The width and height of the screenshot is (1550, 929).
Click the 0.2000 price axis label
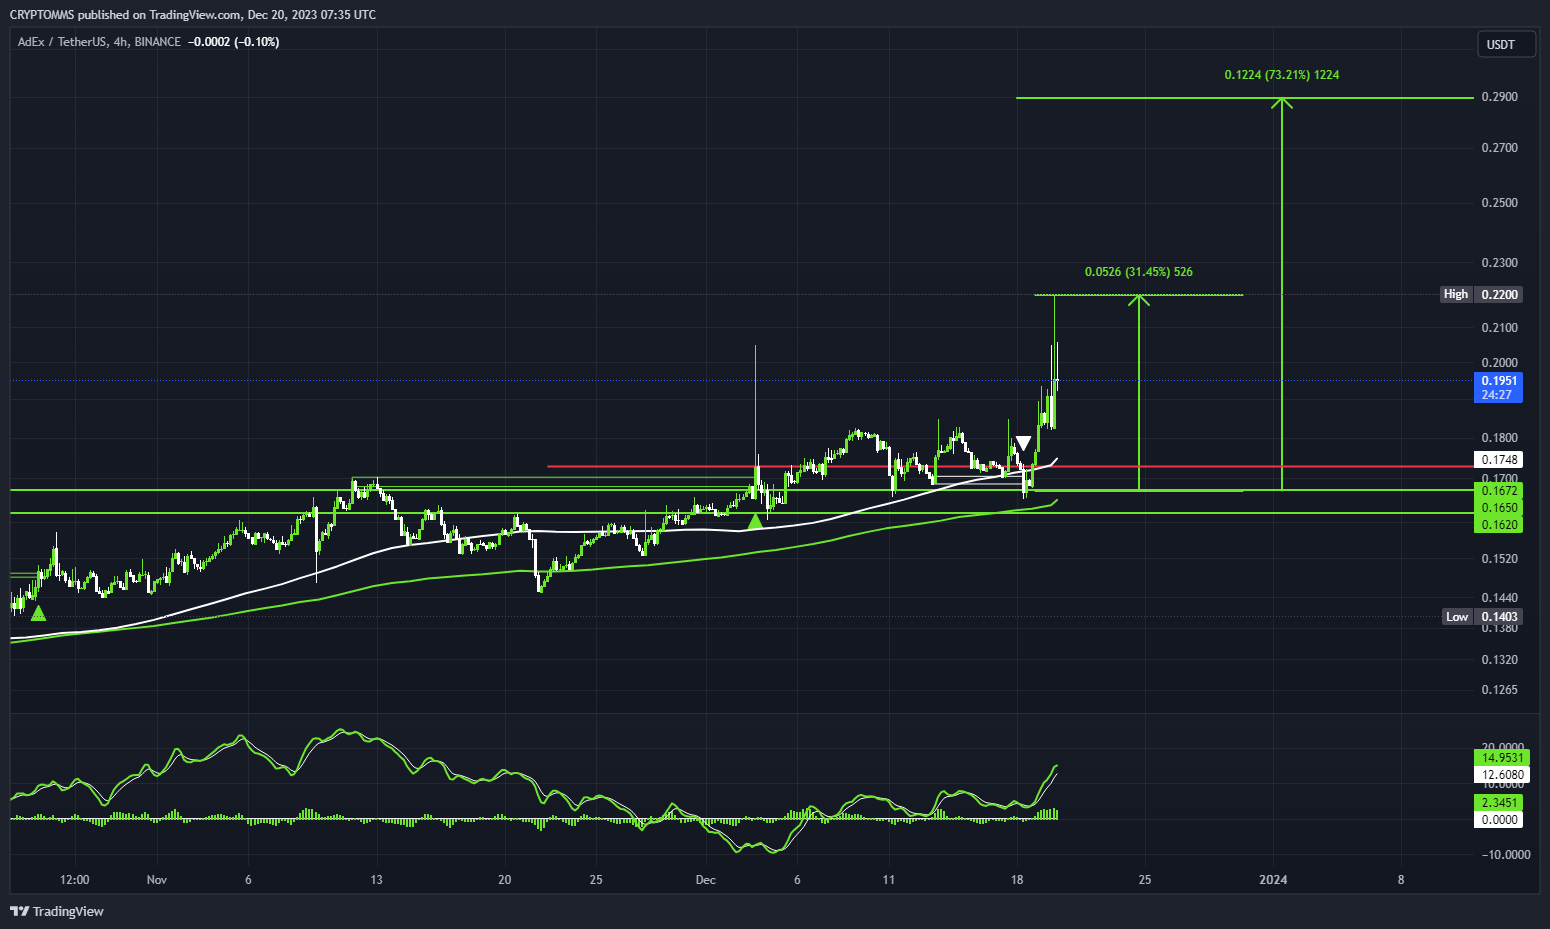click(x=1499, y=363)
